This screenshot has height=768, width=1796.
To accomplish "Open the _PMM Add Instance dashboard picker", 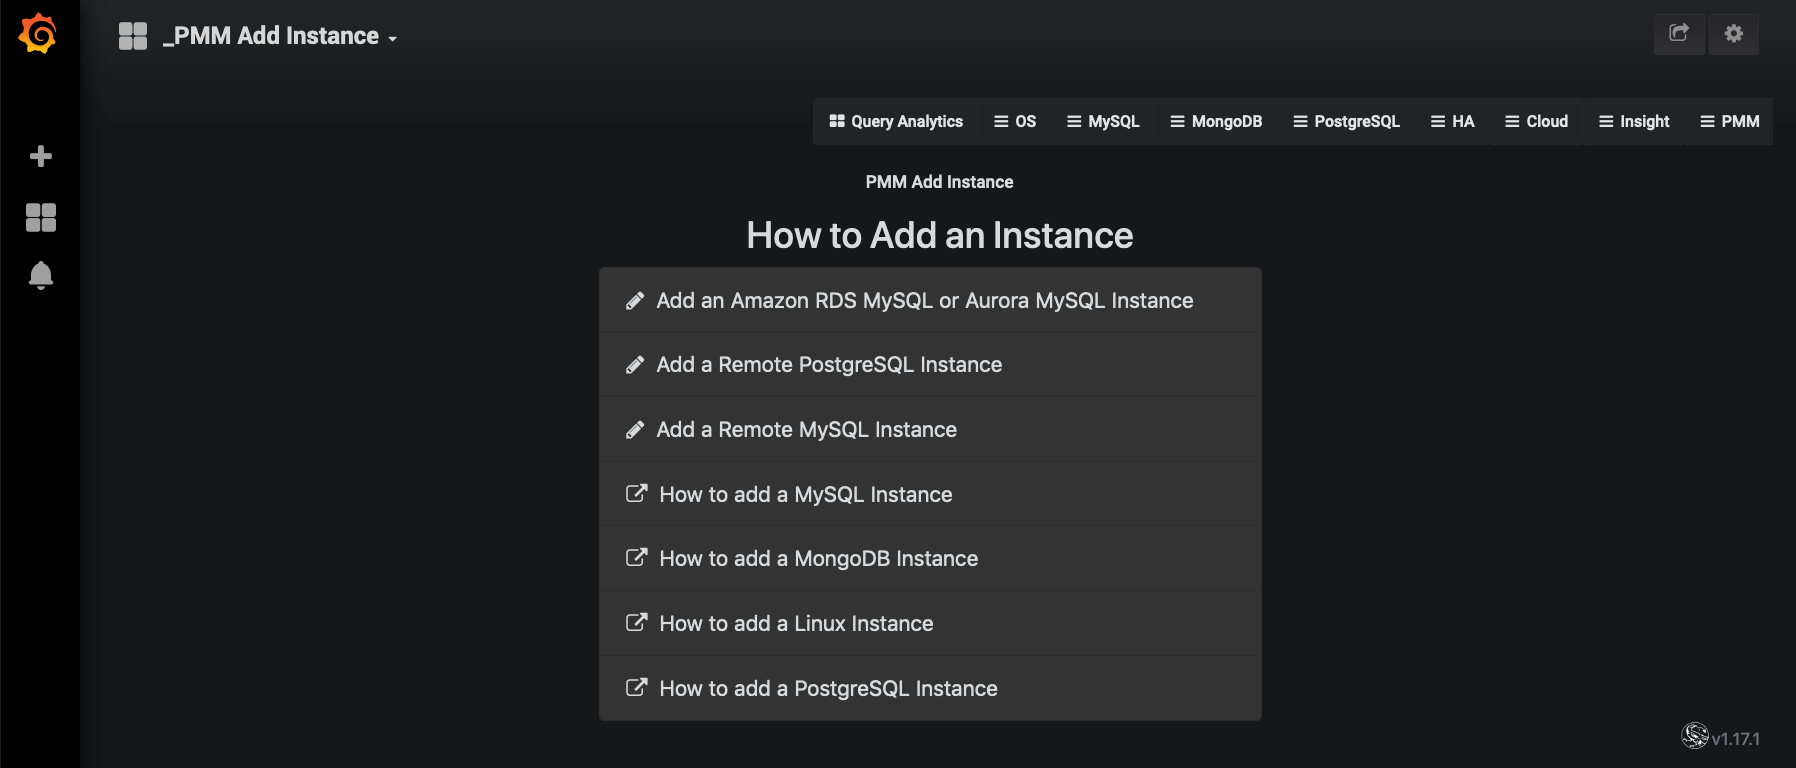I will click(x=280, y=36).
